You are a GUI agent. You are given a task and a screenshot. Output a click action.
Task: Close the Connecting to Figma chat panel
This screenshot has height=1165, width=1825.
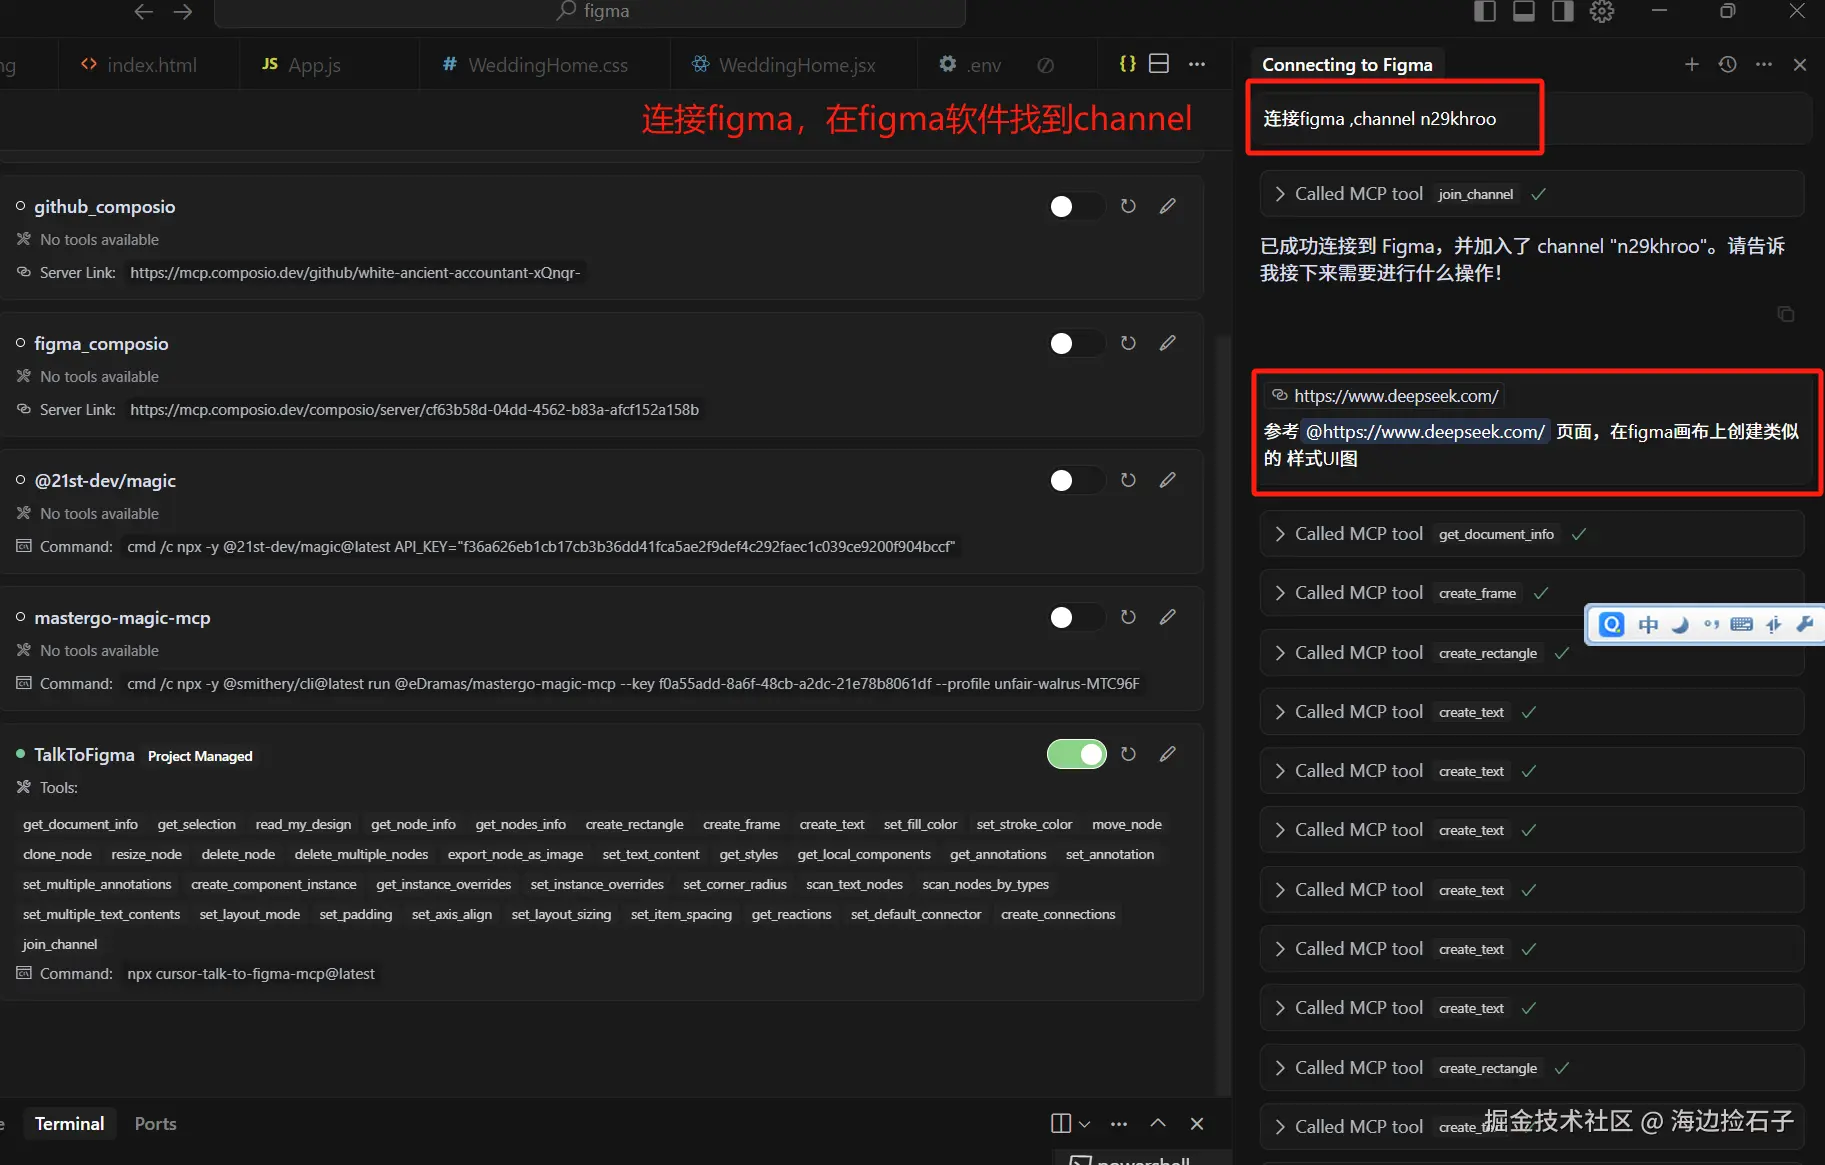[1800, 64]
